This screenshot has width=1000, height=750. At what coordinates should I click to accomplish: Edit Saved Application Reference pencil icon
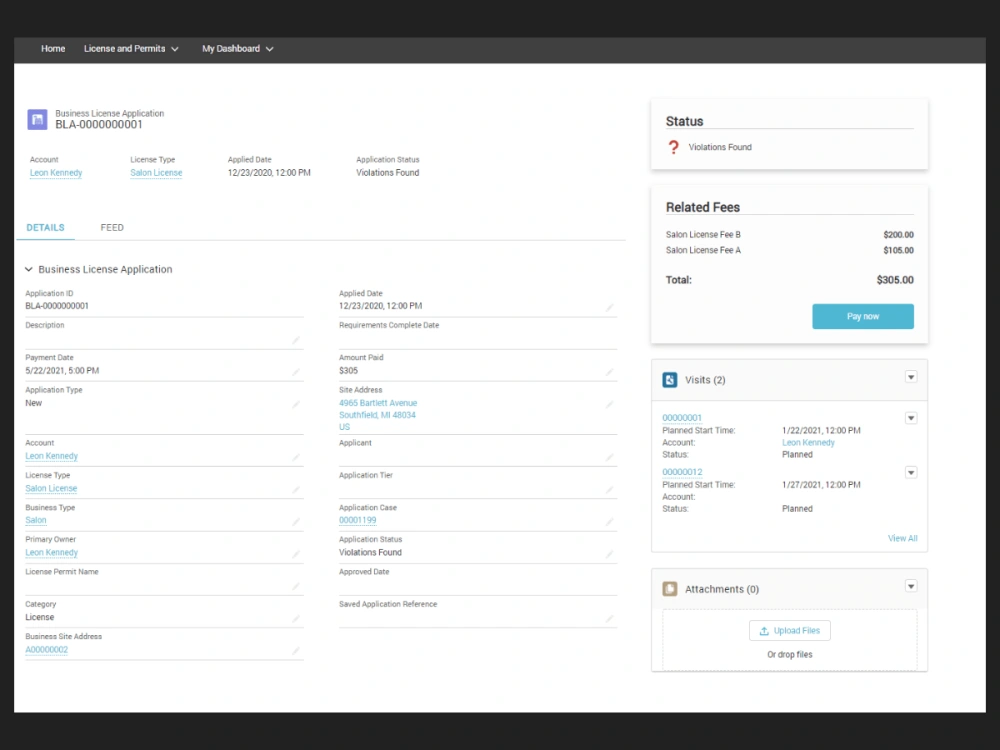[x=609, y=619]
